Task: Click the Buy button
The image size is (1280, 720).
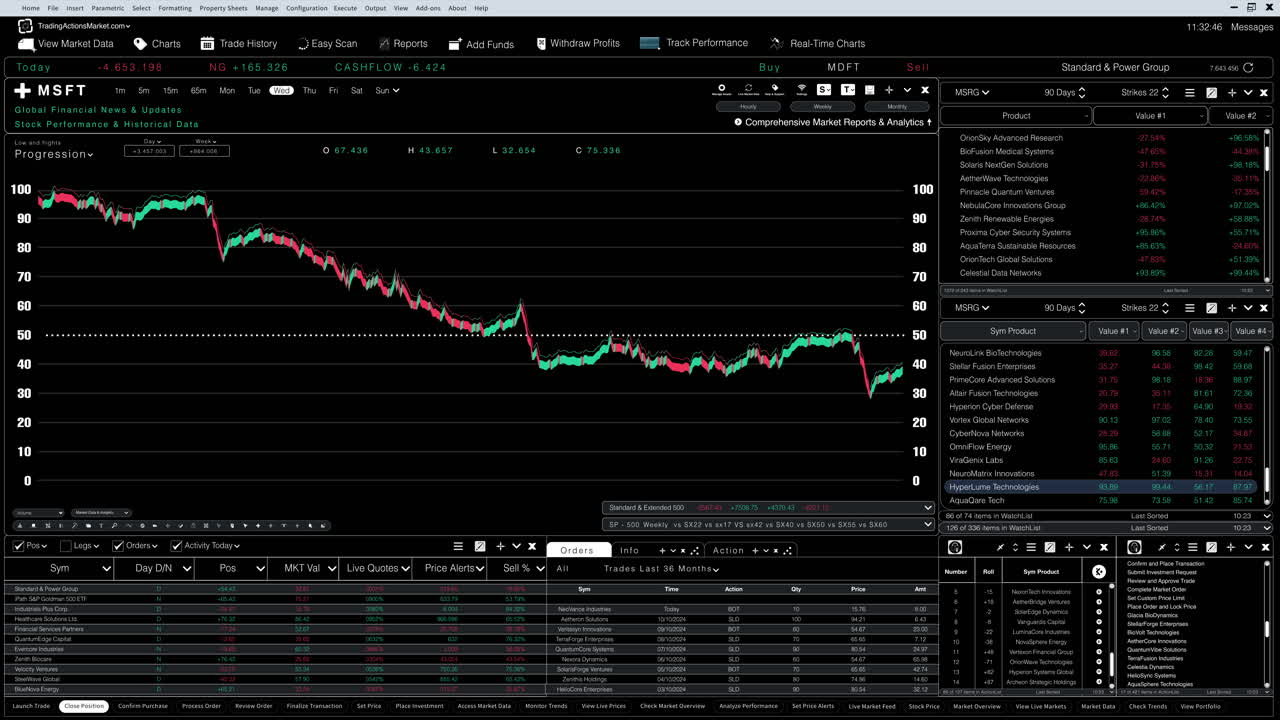Action: coord(769,67)
